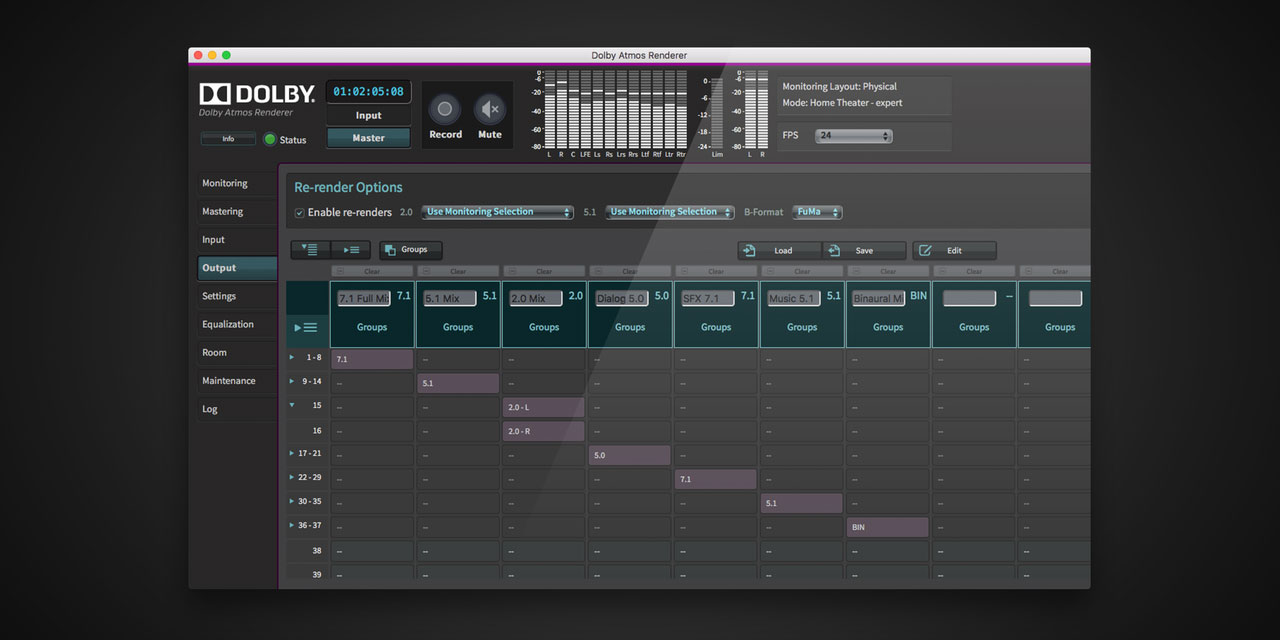Select the BIN cell in row 36 - 37
This screenshot has width=1280, height=640.
pos(888,527)
